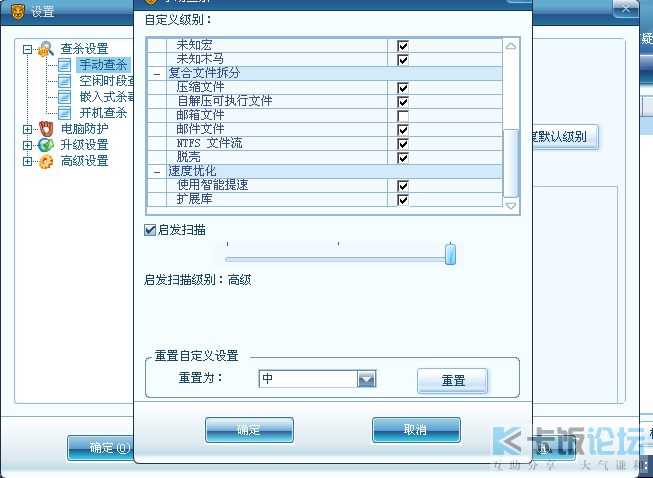Click the page icon next to 空闲时段查杀
The height and width of the screenshot is (478, 653).
(x=64, y=81)
